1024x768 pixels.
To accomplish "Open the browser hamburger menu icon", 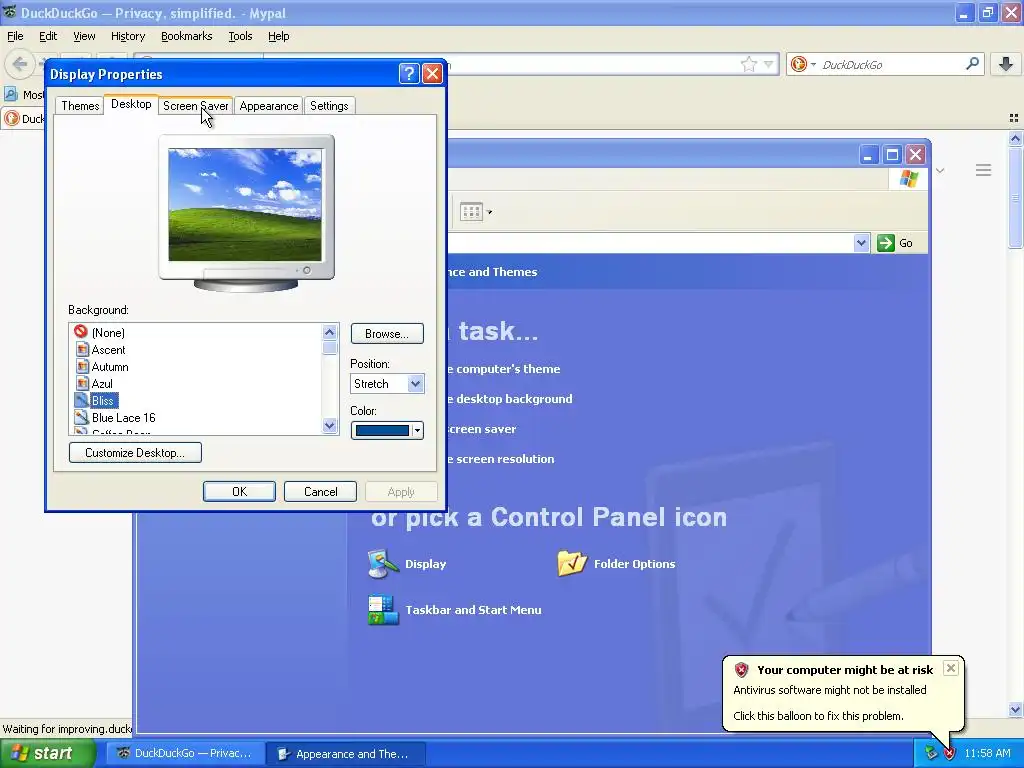I will click(984, 170).
